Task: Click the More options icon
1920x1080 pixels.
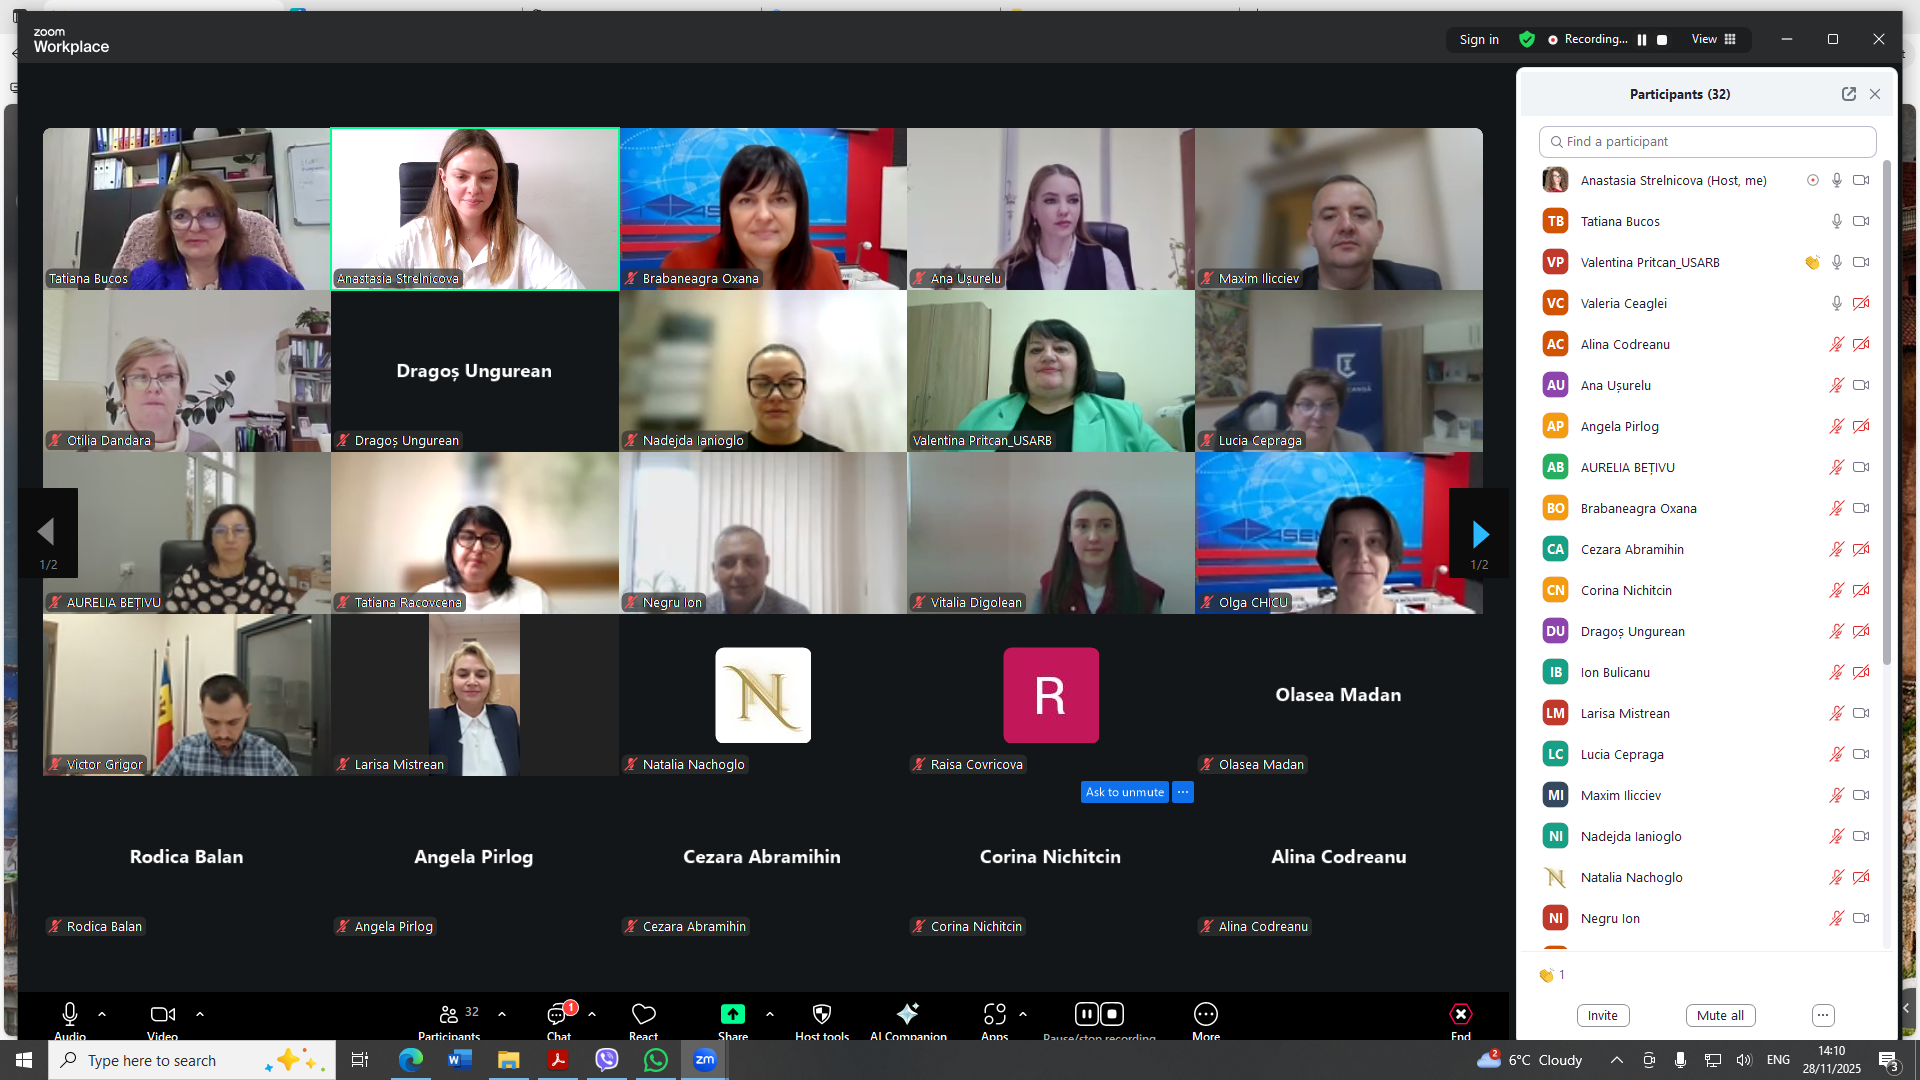Action: pos(1205,1015)
